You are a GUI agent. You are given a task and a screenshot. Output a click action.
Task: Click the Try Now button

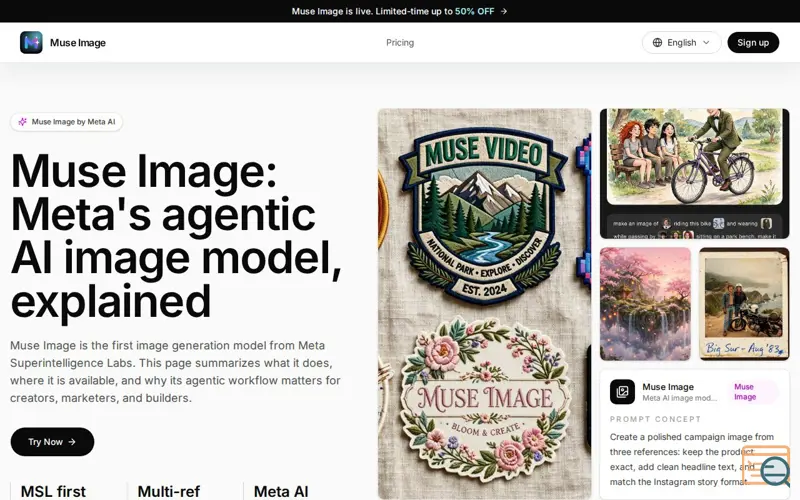tap(52, 442)
